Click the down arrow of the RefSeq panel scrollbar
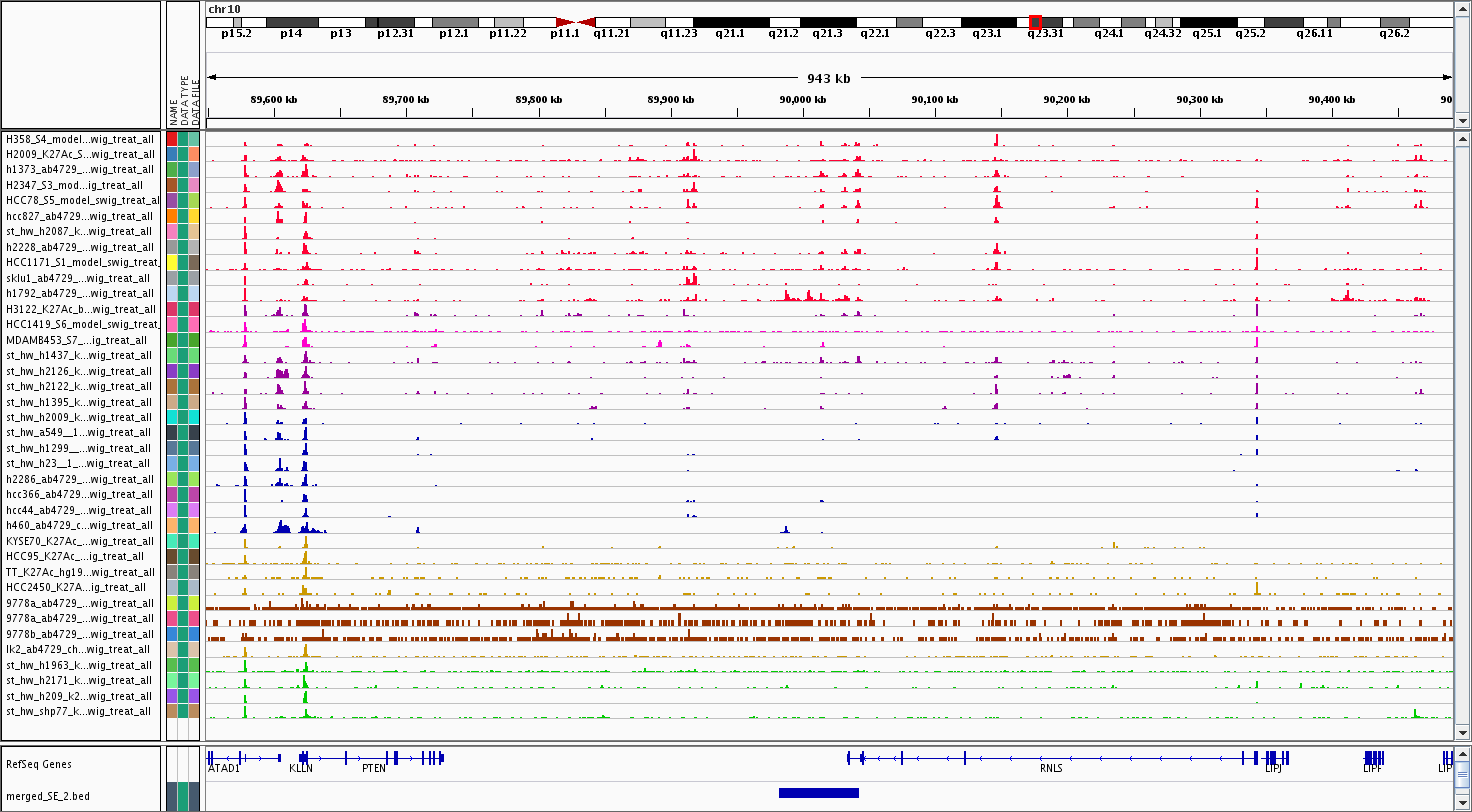The width and height of the screenshot is (1472, 812). coord(1462,805)
